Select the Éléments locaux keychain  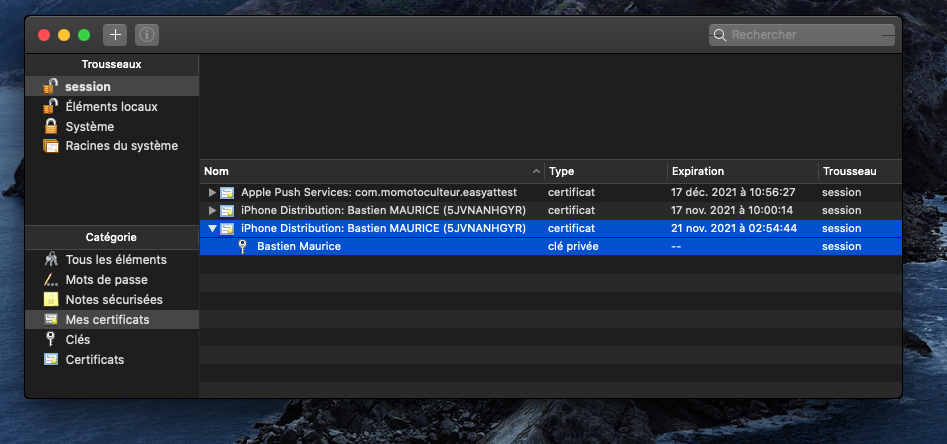111,107
